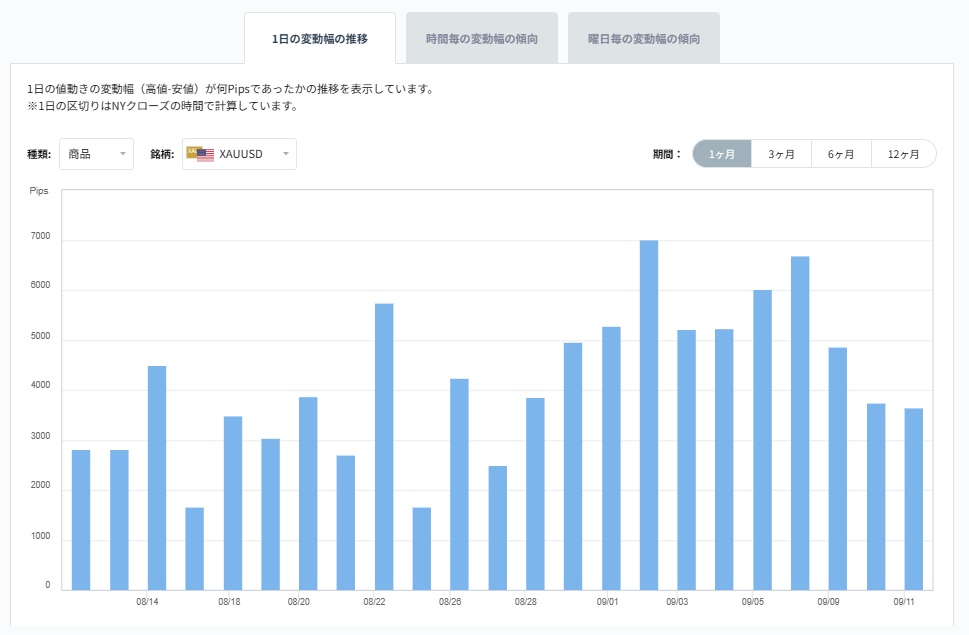Switch to the 1日の変動幅の推移 tab
This screenshot has height=635, width=969.
319,38
